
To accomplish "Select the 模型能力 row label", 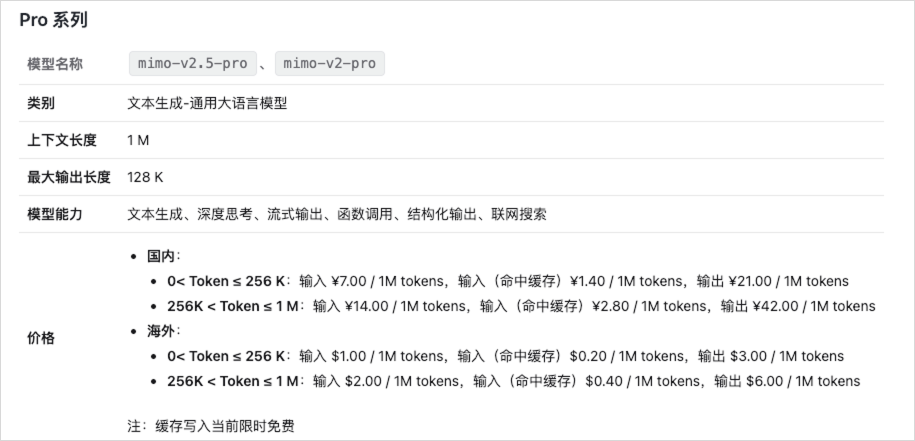I will pyautogui.click(x=55, y=214).
